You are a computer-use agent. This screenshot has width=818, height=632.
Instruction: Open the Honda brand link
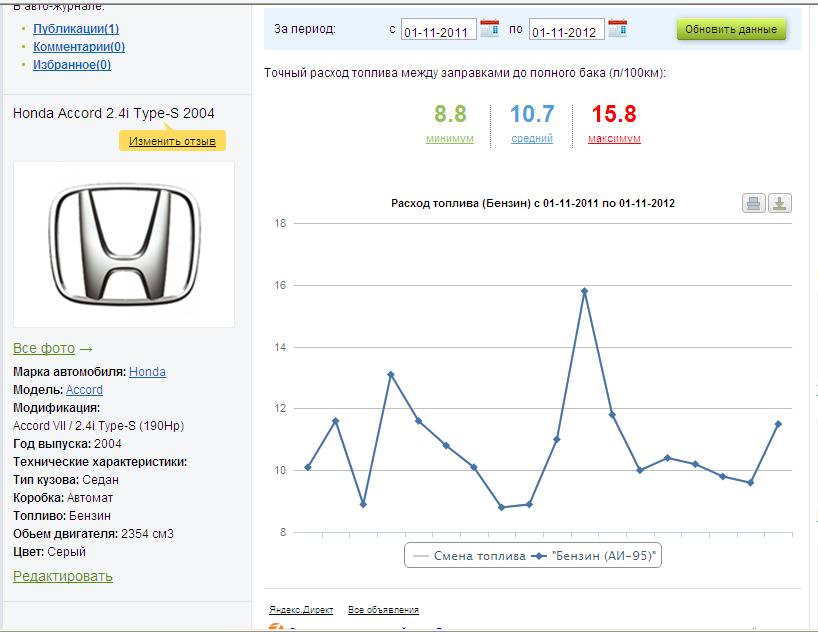tap(147, 372)
